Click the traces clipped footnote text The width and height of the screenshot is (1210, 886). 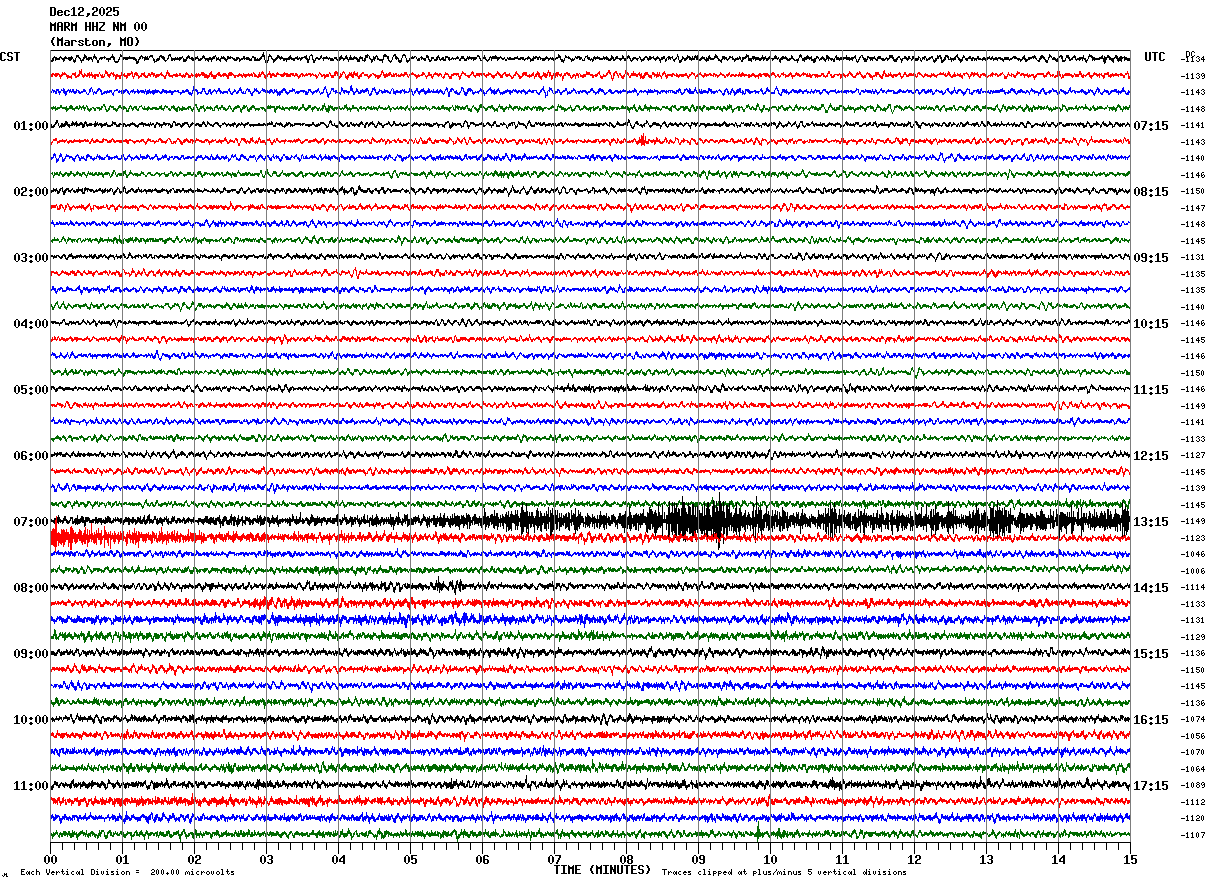[784, 873]
